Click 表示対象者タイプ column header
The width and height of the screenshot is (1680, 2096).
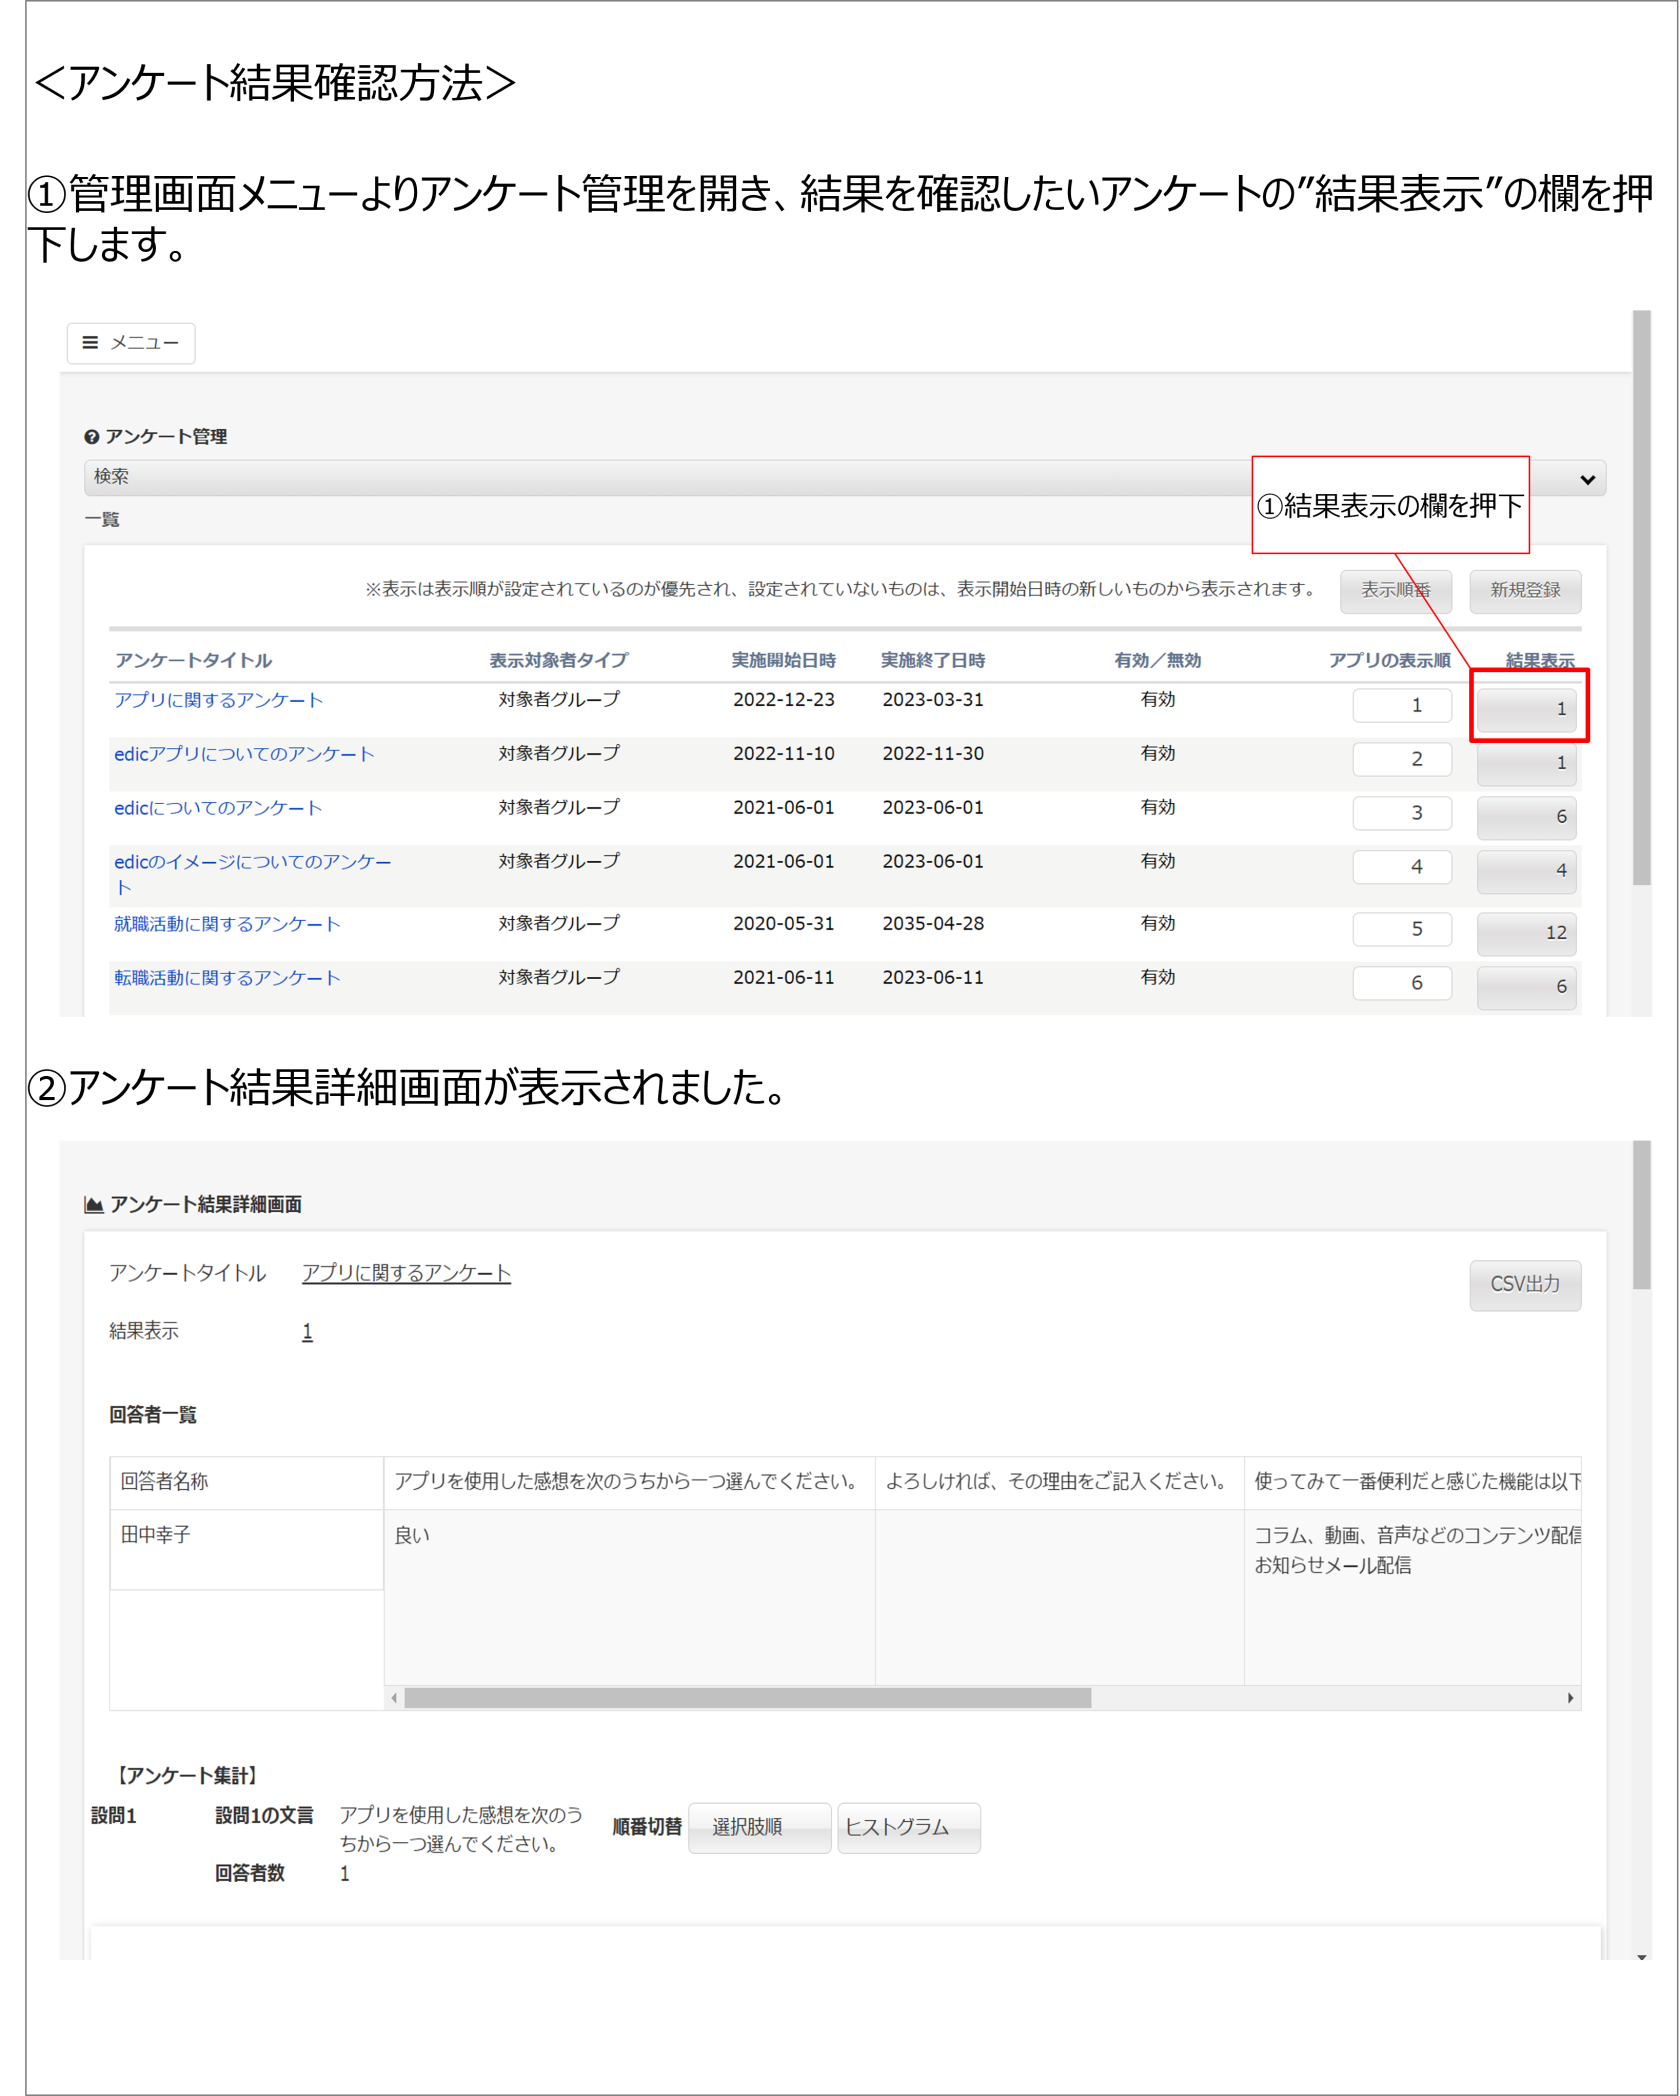coord(558,660)
